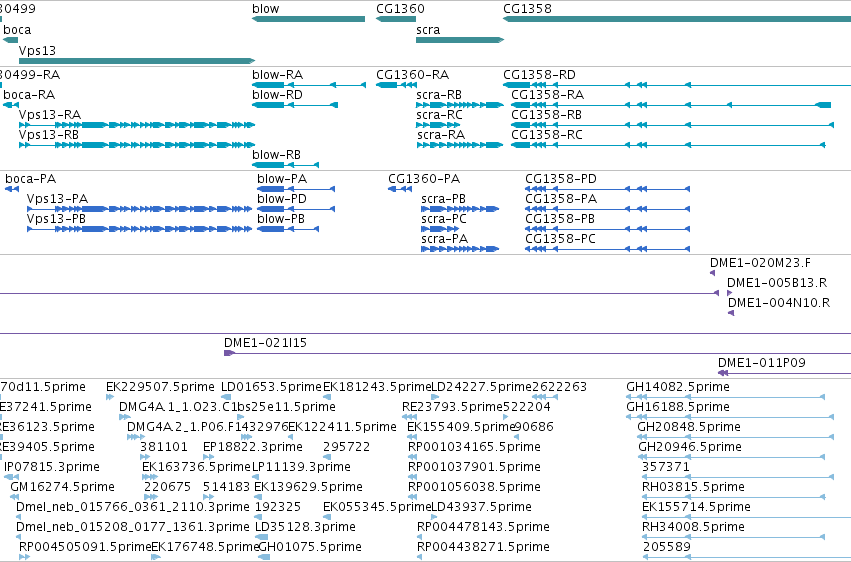Open the blow-RA transcript label

277,75
